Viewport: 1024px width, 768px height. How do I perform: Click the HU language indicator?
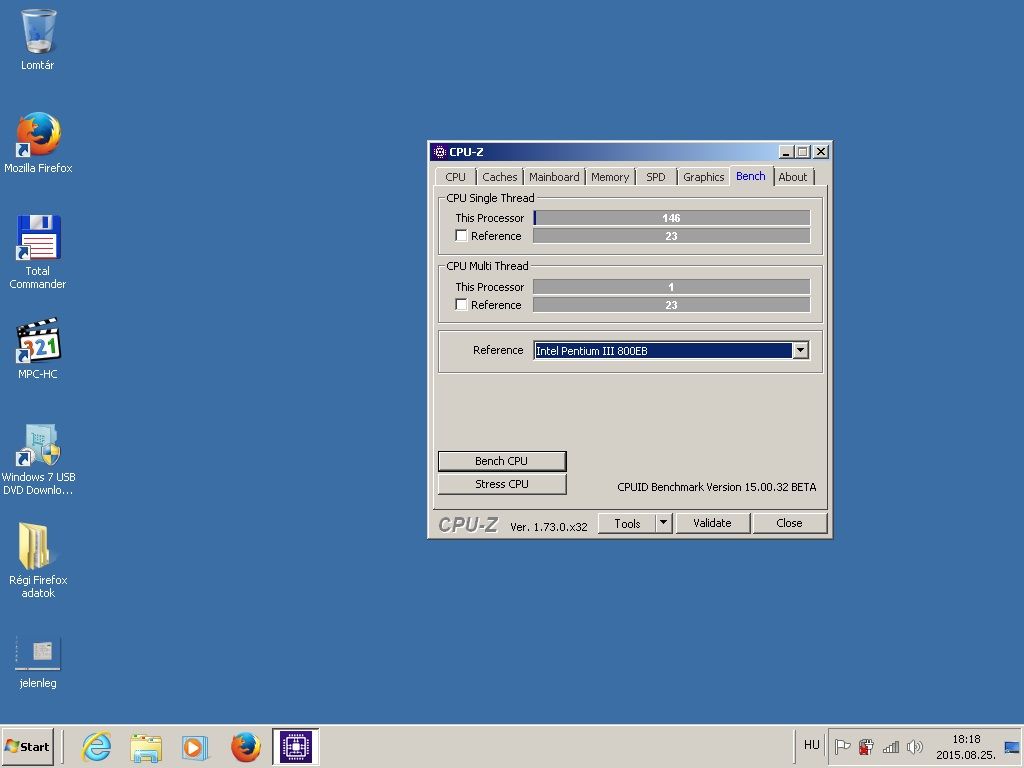(811, 744)
